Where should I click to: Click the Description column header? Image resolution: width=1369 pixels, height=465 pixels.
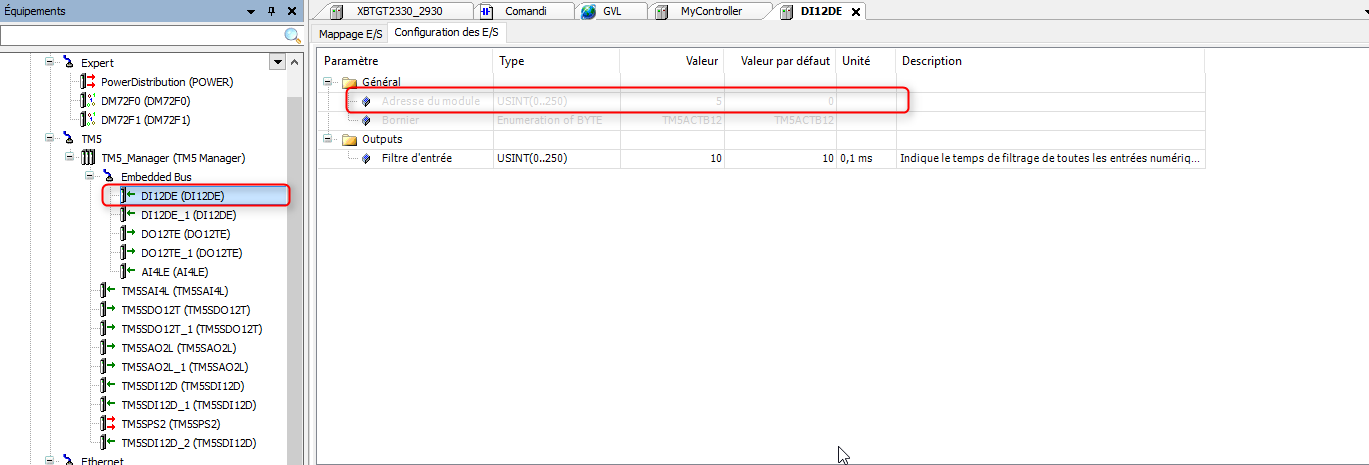pos(1050,61)
